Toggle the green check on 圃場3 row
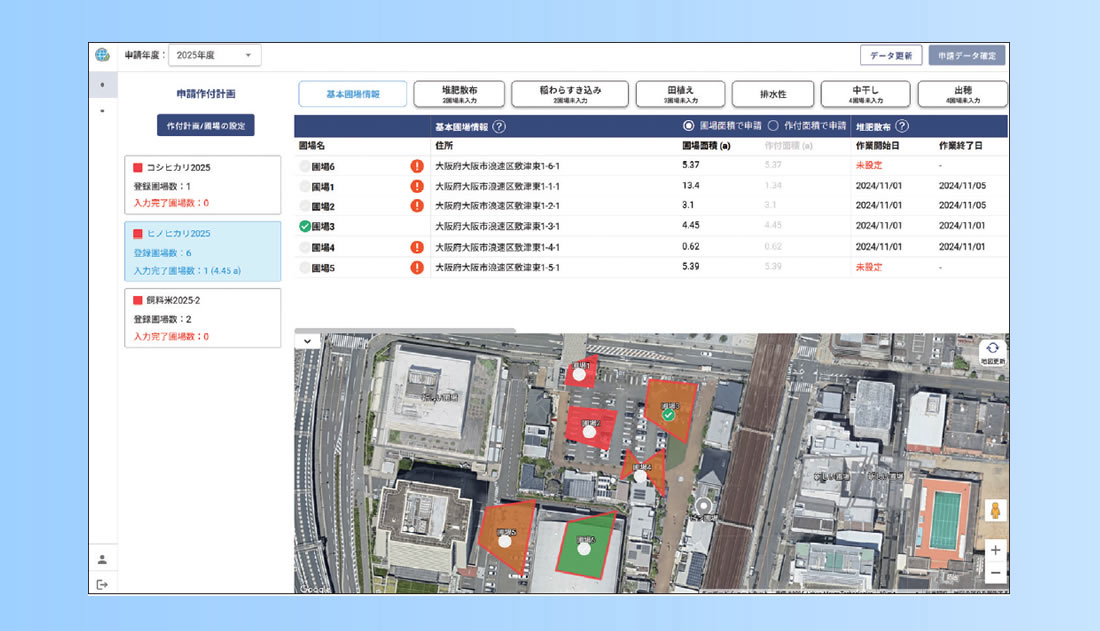Viewport: 1100px width, 631px height. (304, 226)
